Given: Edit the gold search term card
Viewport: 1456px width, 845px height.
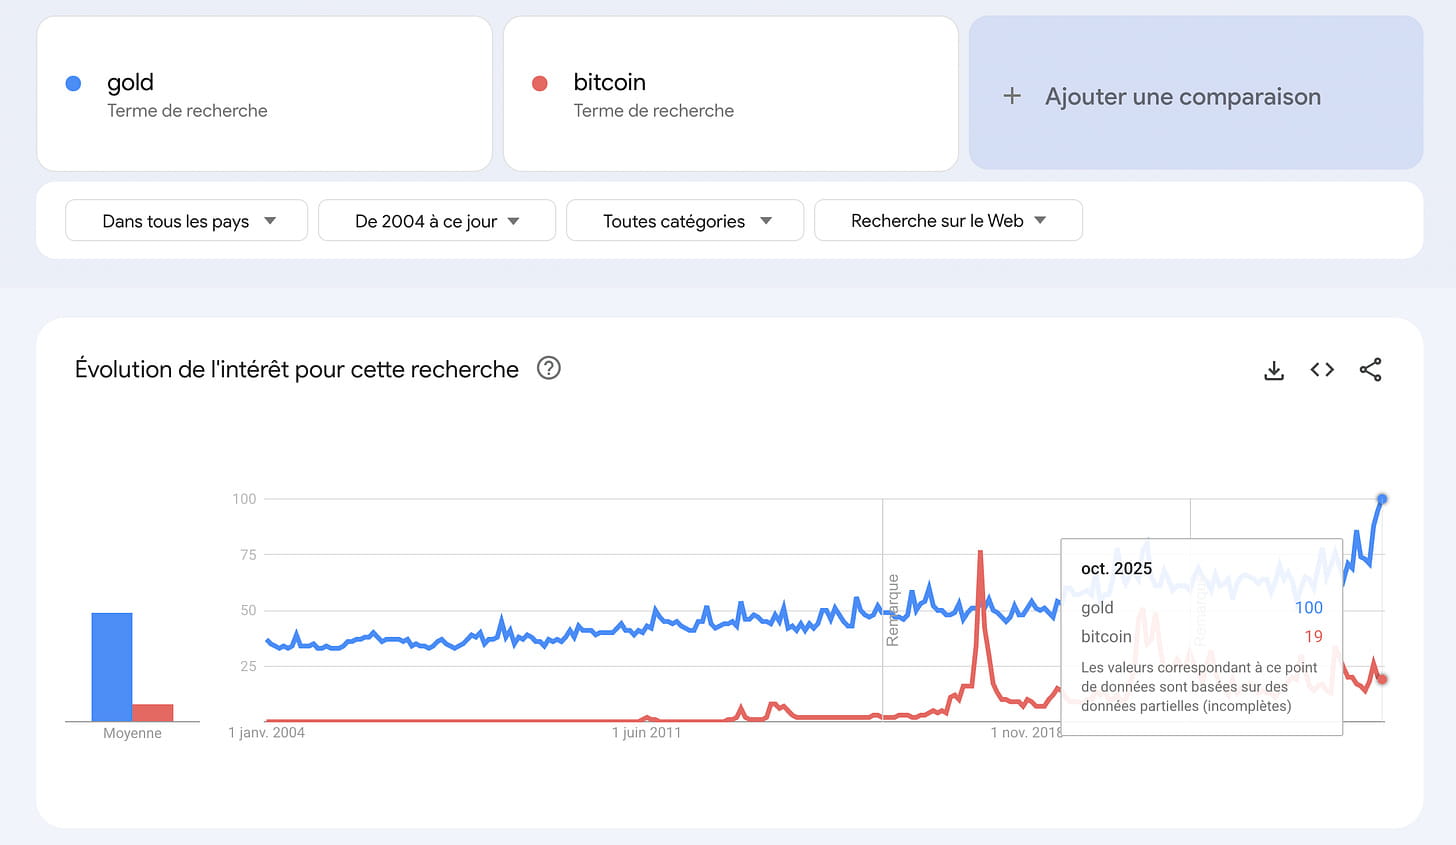Looking at the screenshot, I should coord(264,94).
